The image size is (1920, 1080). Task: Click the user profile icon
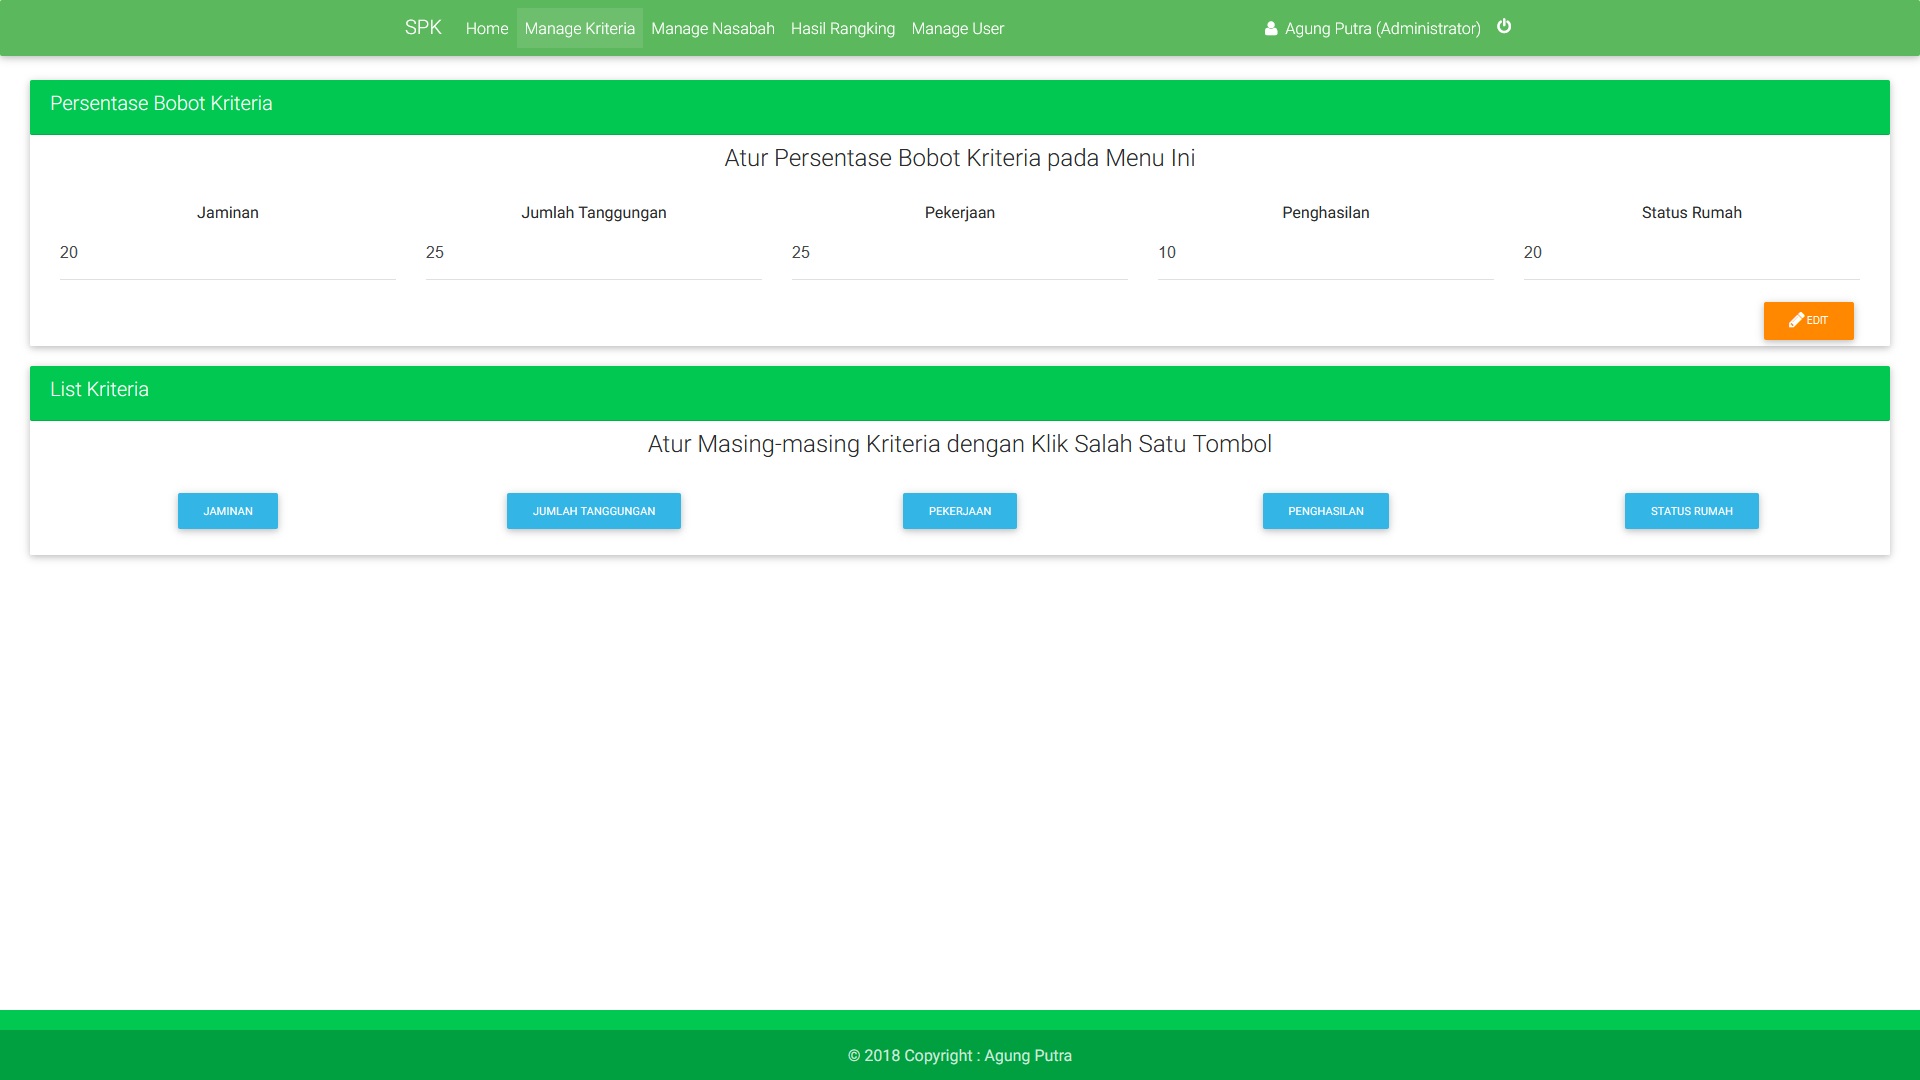1271,29
